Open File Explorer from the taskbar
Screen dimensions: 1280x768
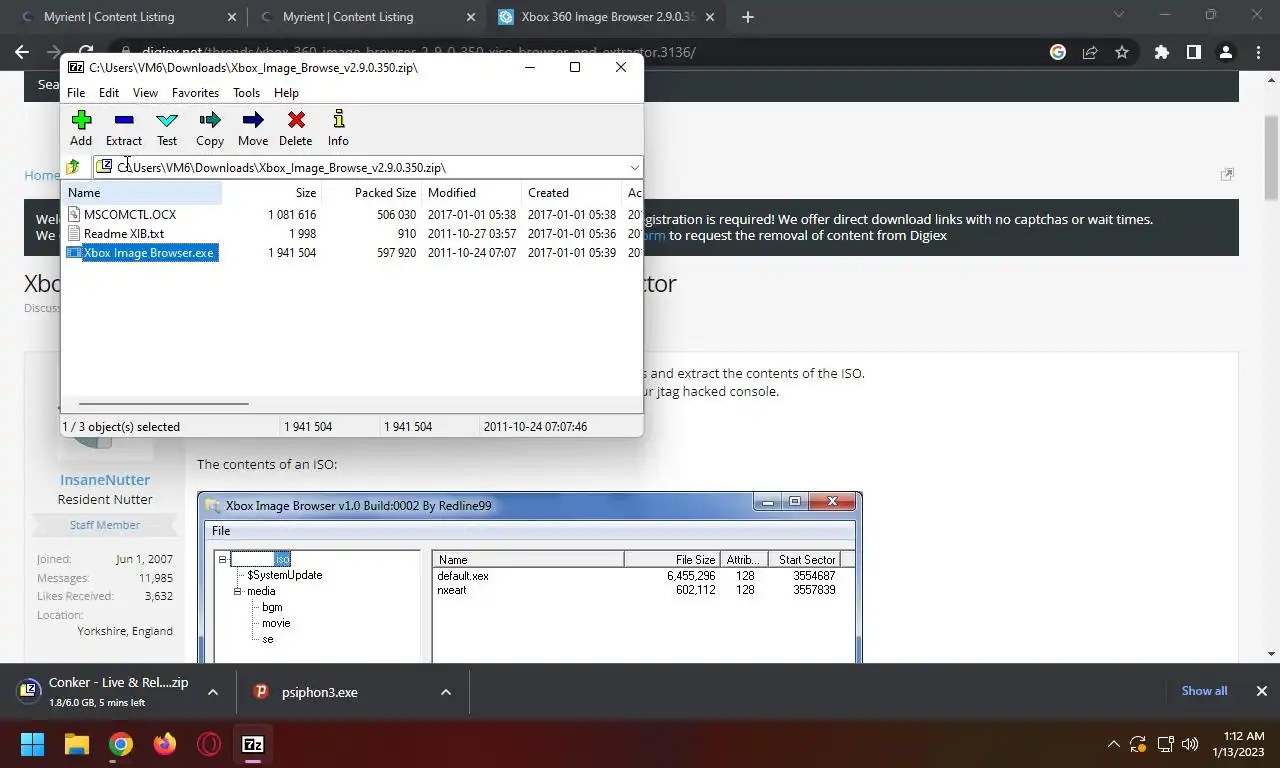77,744
